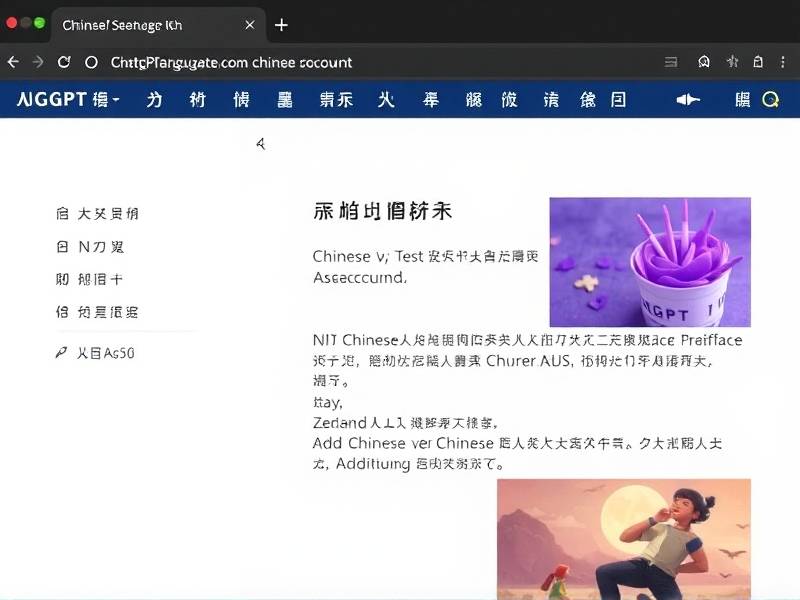
Task: Close the Chinese tab with its X
Action: (250, 25)
